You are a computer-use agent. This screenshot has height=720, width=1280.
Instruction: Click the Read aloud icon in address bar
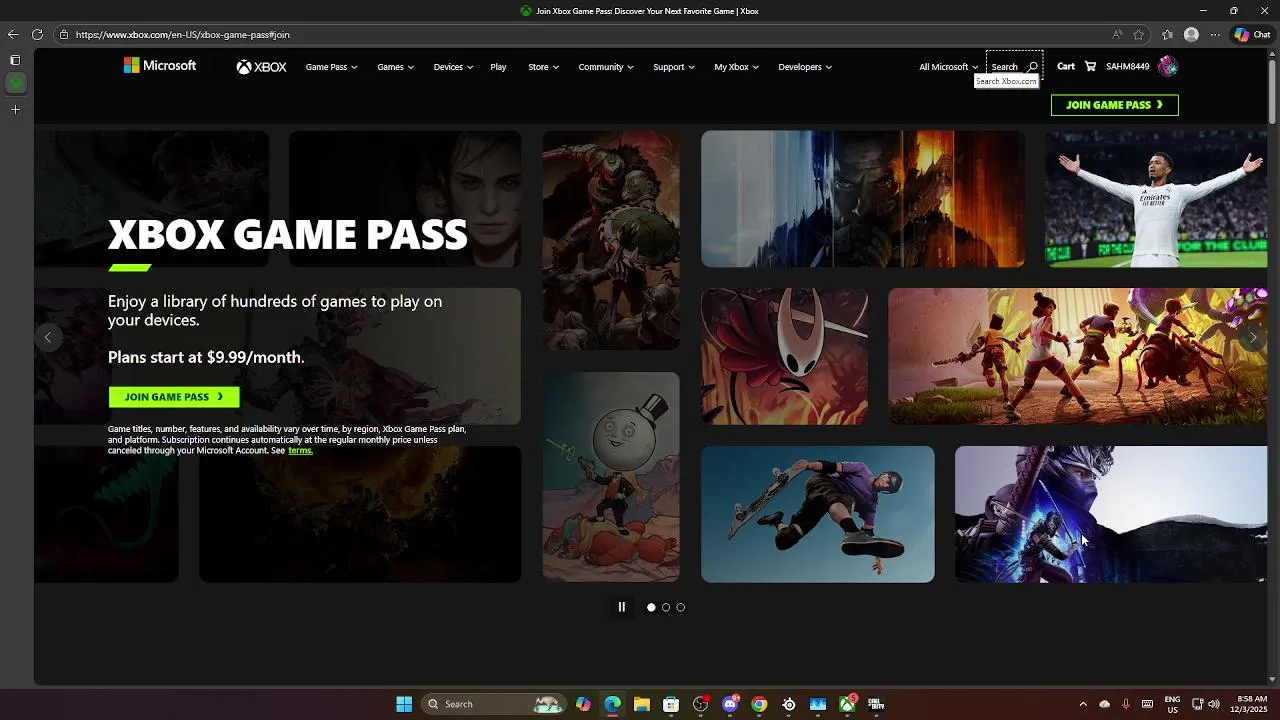click(1117, 34)
